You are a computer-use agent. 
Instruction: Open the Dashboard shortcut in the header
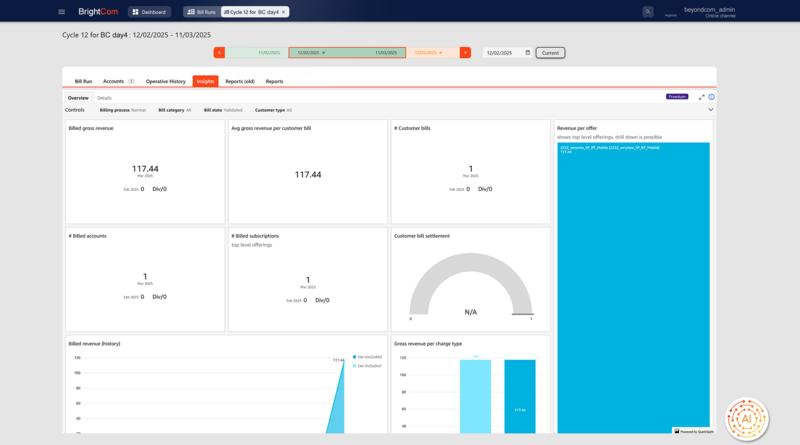149,12
